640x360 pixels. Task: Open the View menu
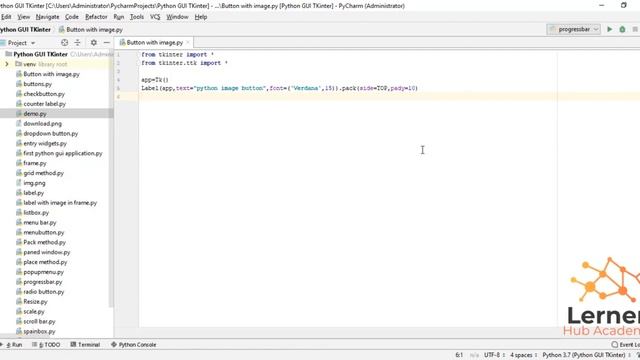pyautogui.click(x=24, y=17)
